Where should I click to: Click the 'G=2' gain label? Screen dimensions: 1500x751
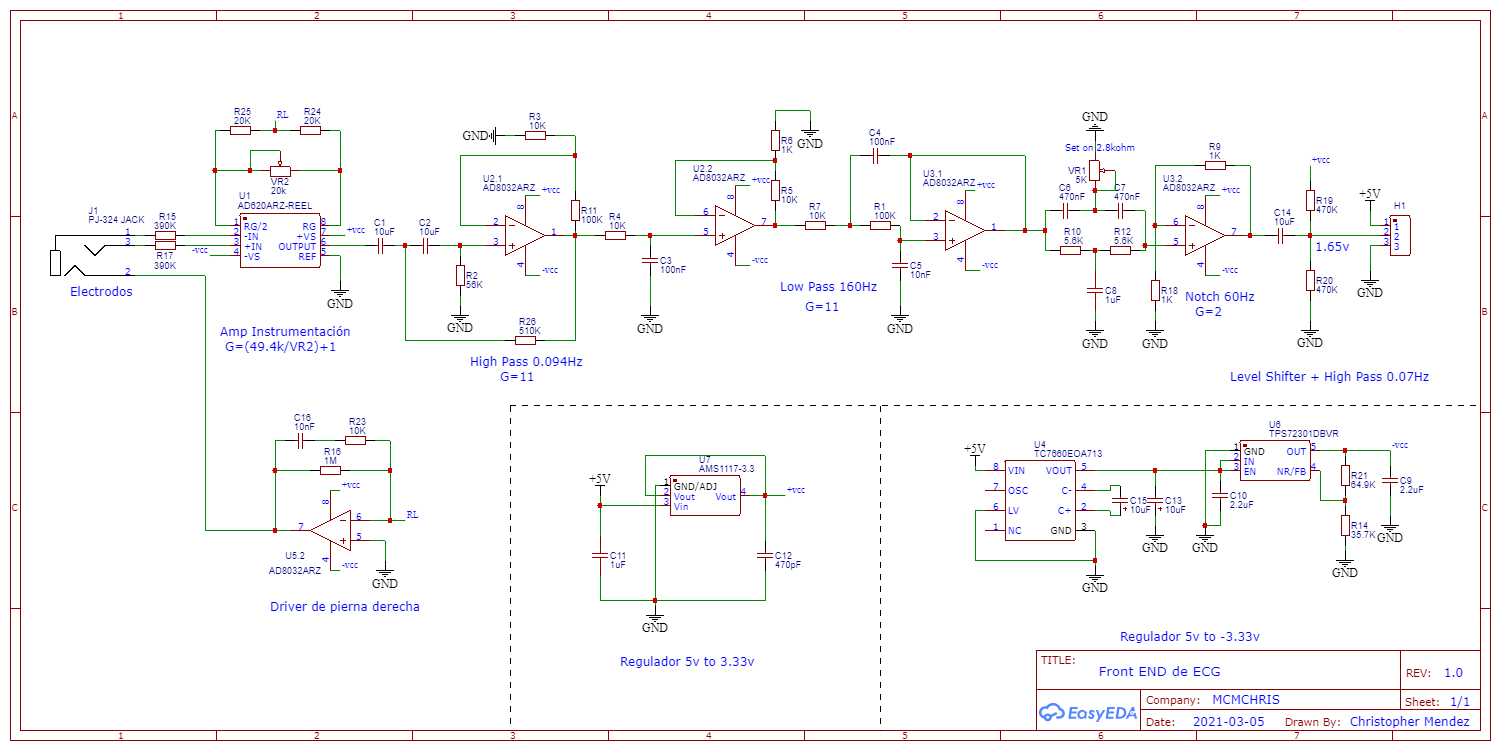point(1209,312)
